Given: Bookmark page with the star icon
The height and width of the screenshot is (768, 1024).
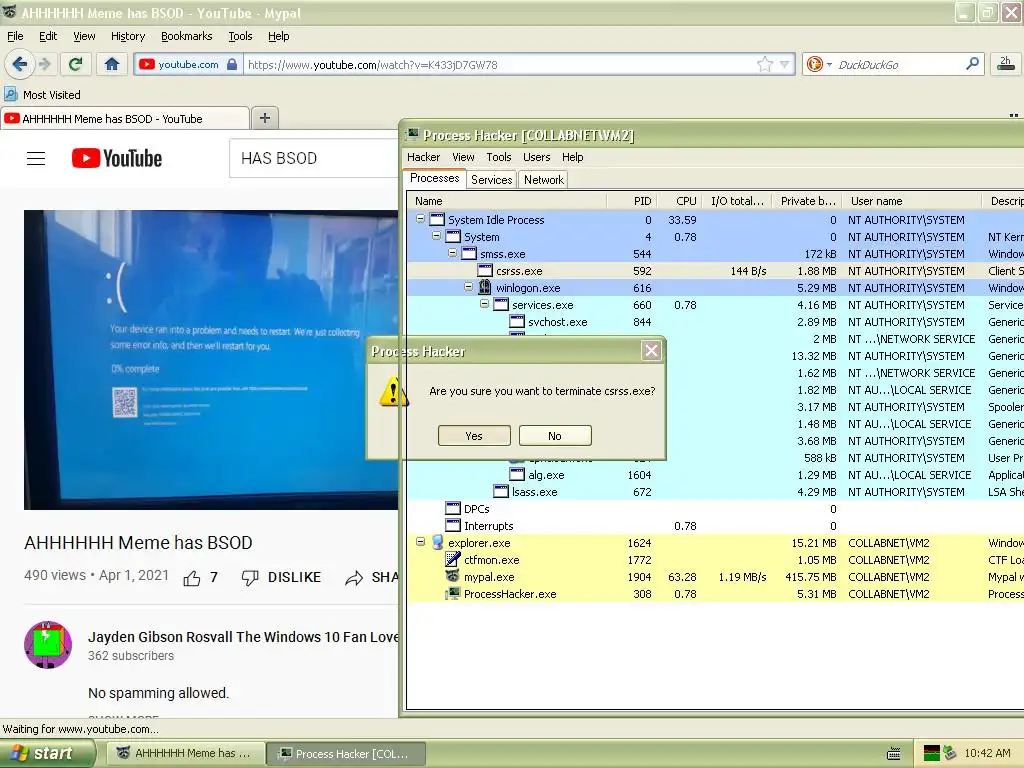Looking at the screenshot, I should click(x=764, y=65).
